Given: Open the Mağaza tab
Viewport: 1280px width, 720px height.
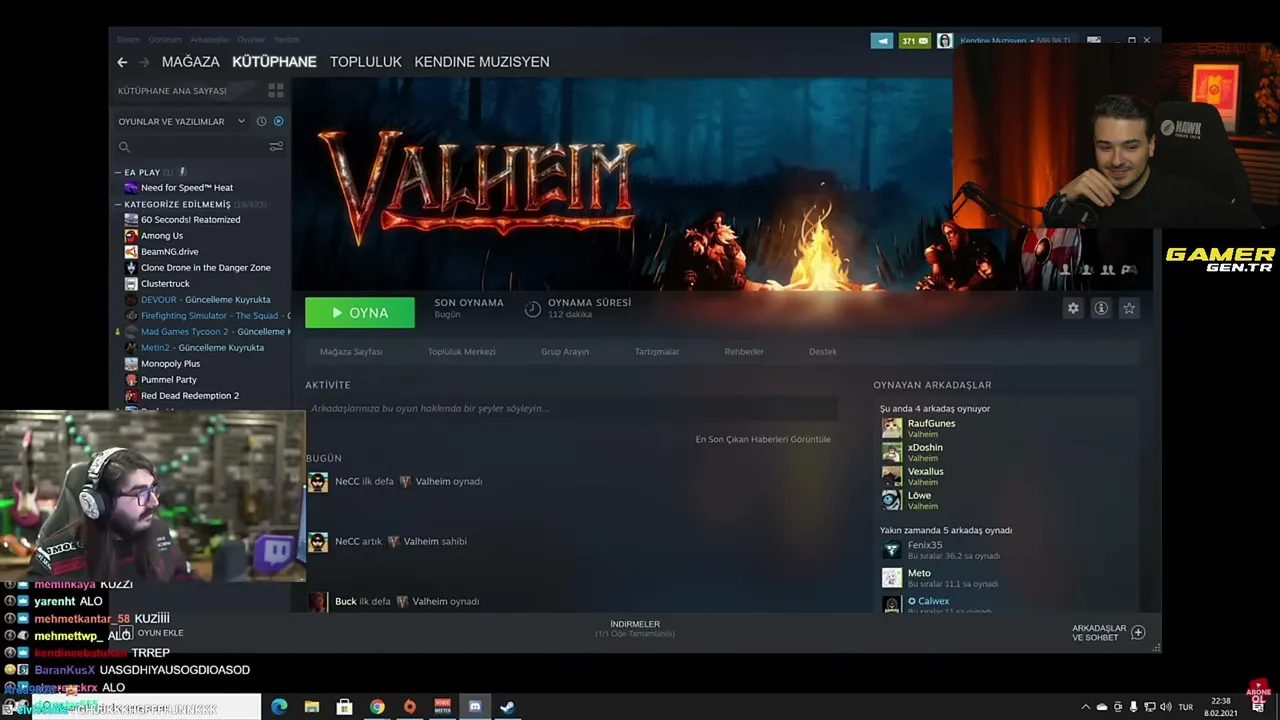Looking at the screenshot, I should (190, 62).
